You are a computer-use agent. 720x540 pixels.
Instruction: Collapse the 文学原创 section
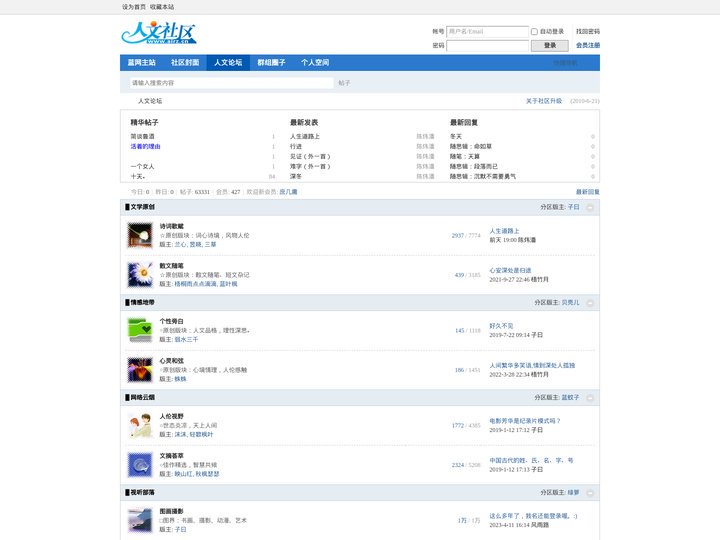590,208
